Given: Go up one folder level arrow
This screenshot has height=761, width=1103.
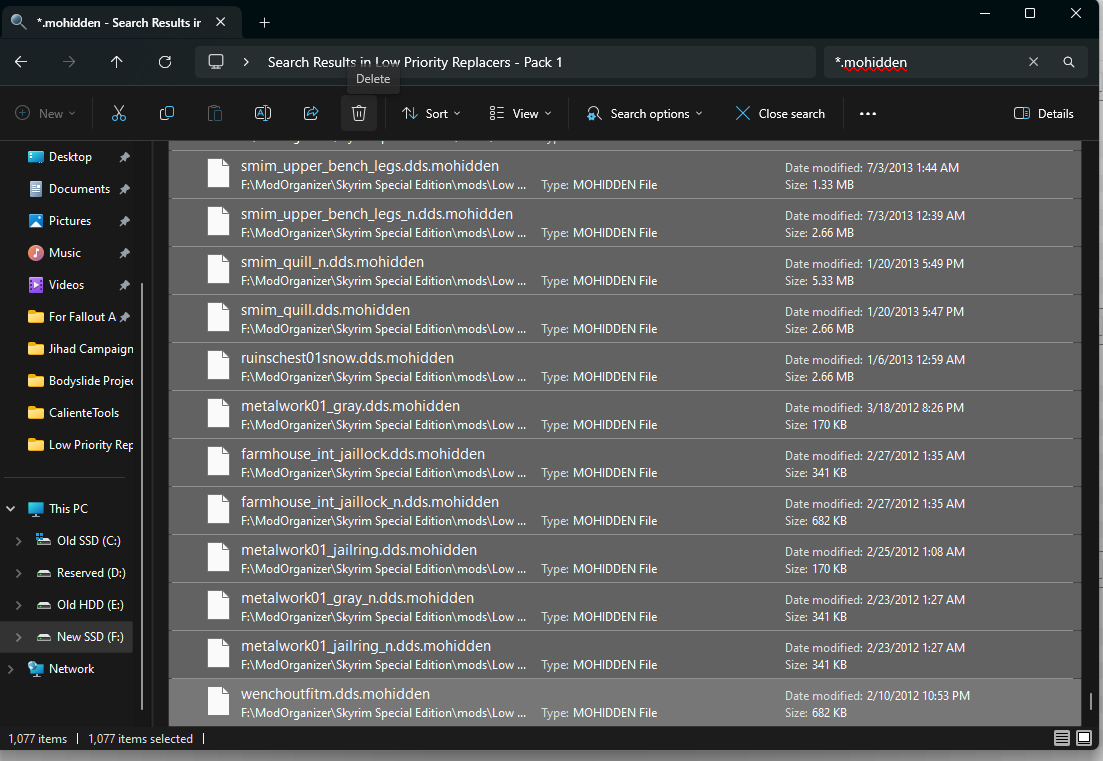Looking at the screenshot, I should tap(117, 62).
